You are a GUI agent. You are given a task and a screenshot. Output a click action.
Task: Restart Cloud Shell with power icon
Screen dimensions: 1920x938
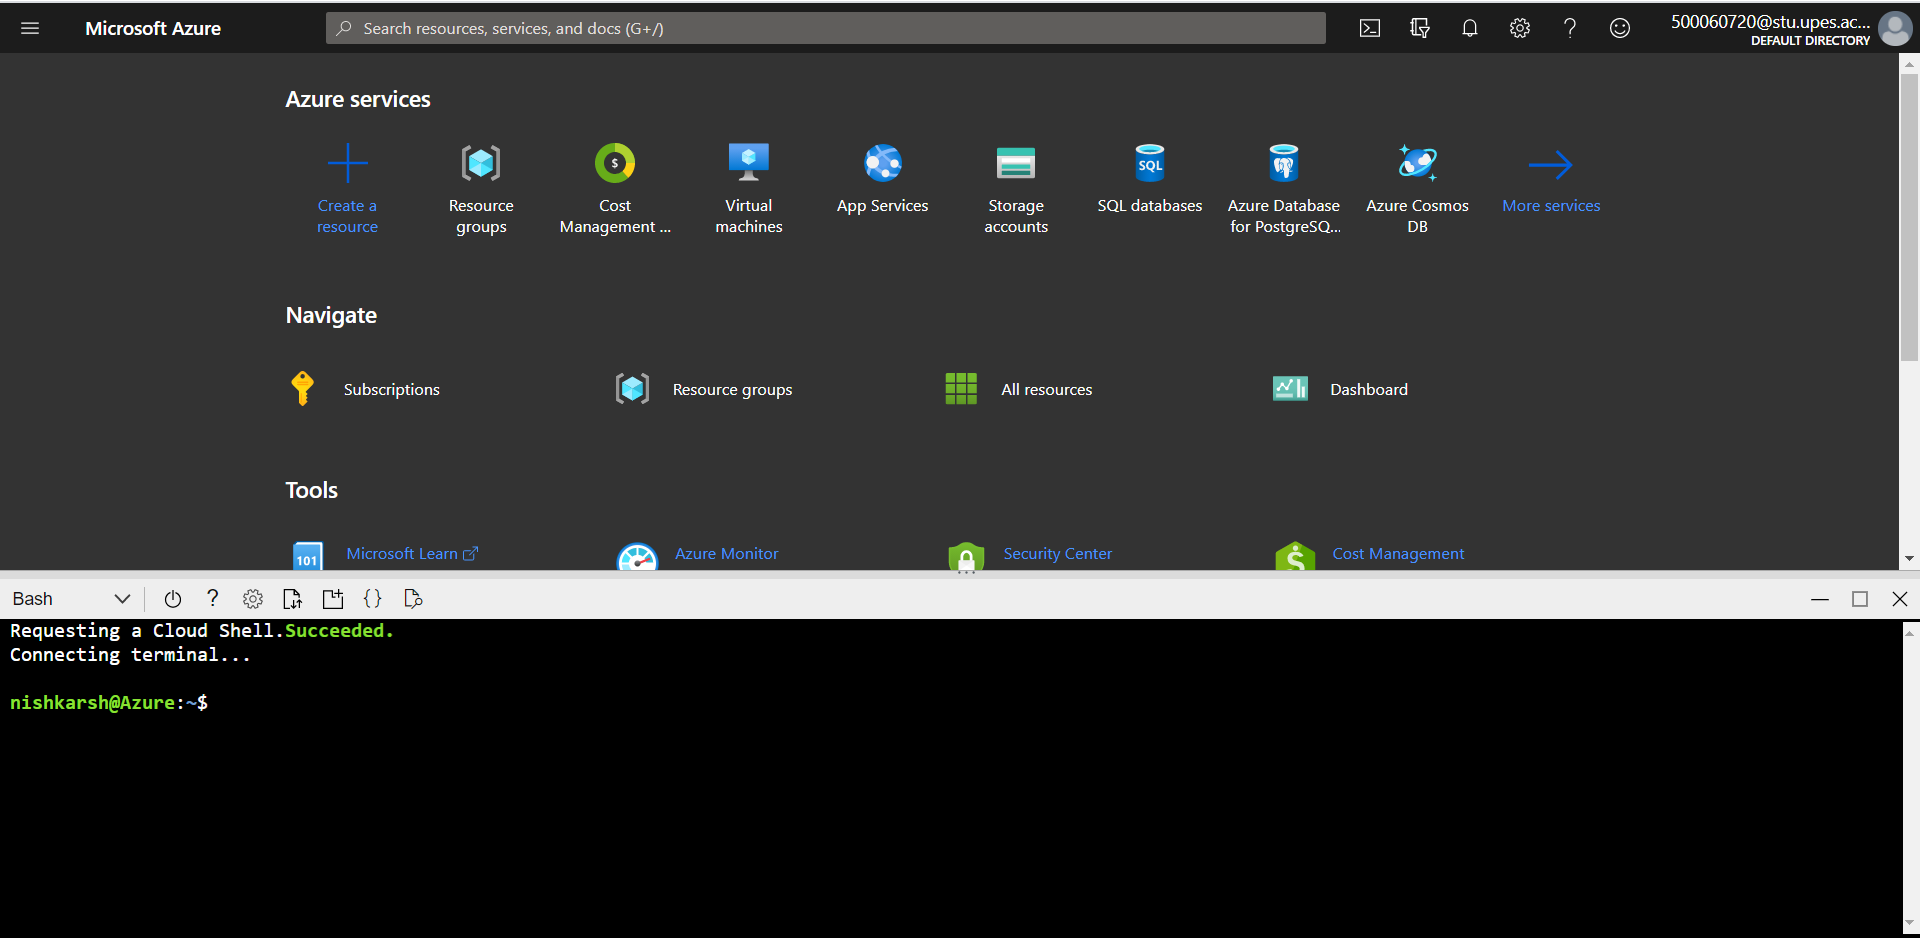(x=173, y=599)
